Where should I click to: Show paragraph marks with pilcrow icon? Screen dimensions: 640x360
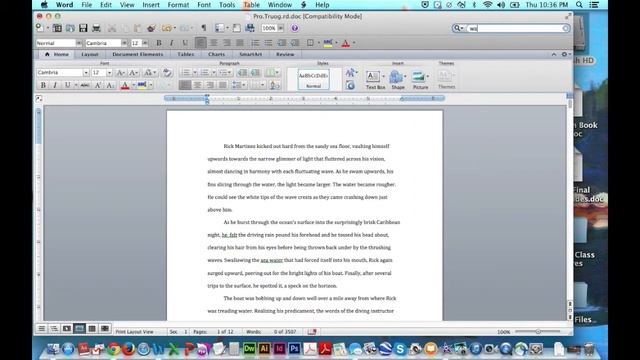(x=203, y=28)
